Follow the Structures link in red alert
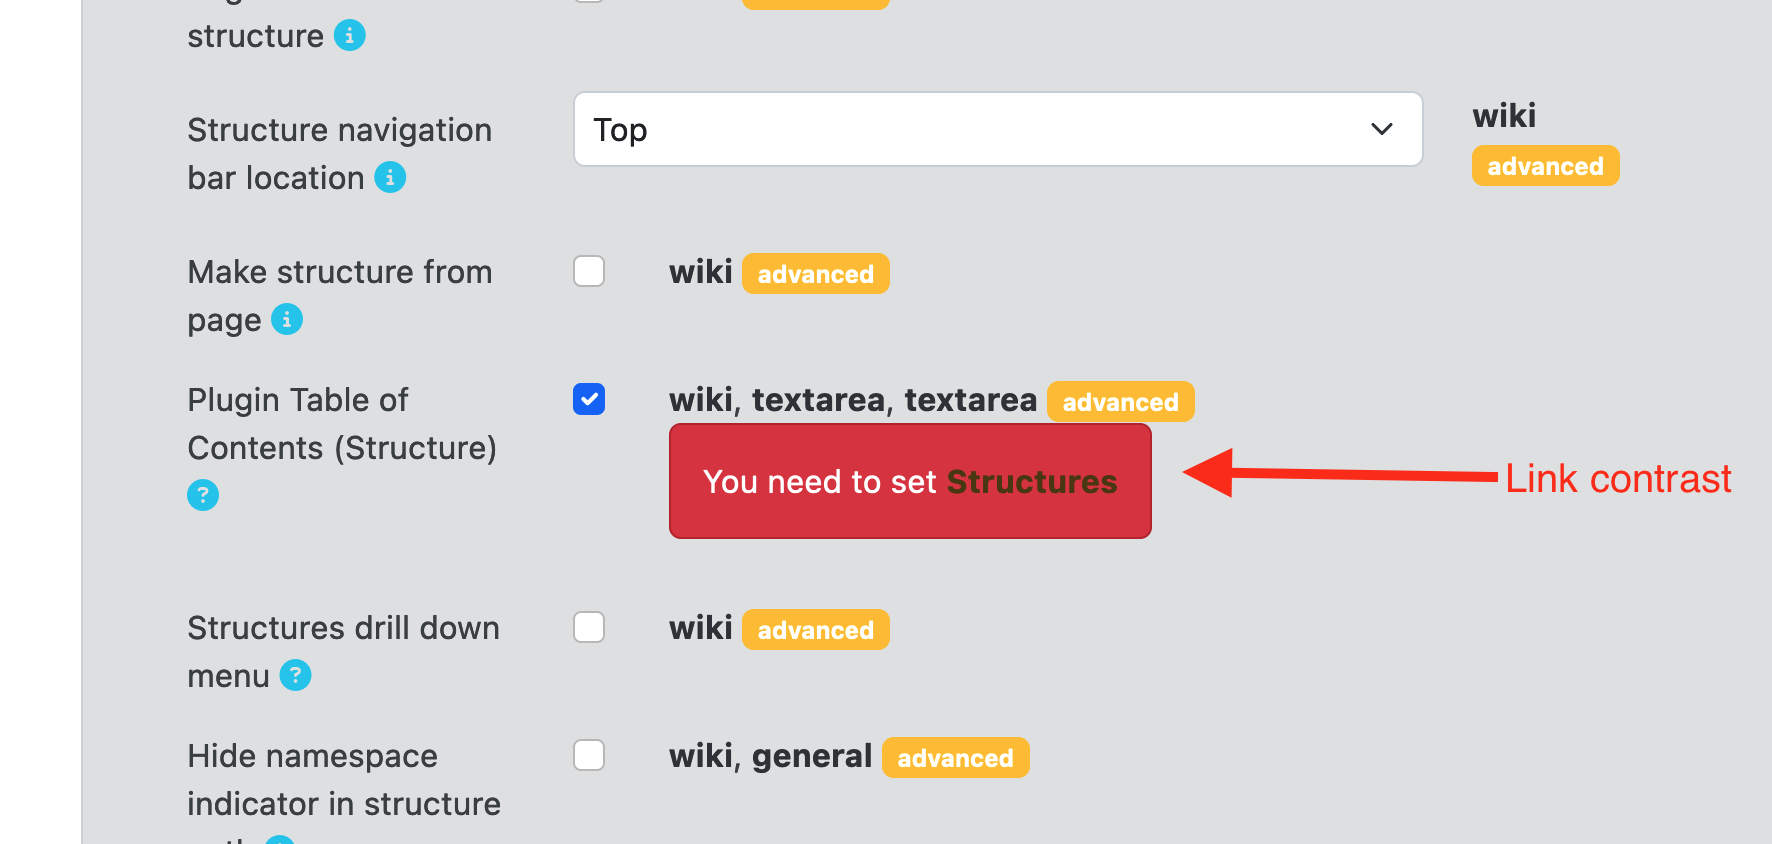Screen dimensions: 1772x844 [1032, 482]
